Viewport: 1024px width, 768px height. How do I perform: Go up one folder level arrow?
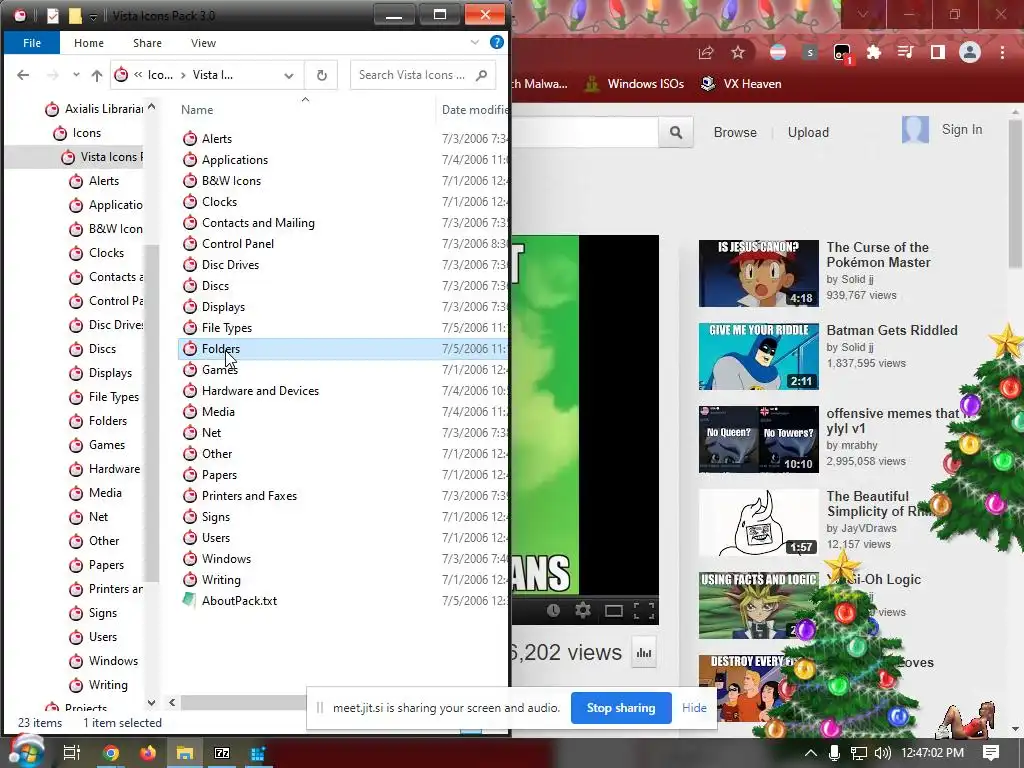(97, 75)
